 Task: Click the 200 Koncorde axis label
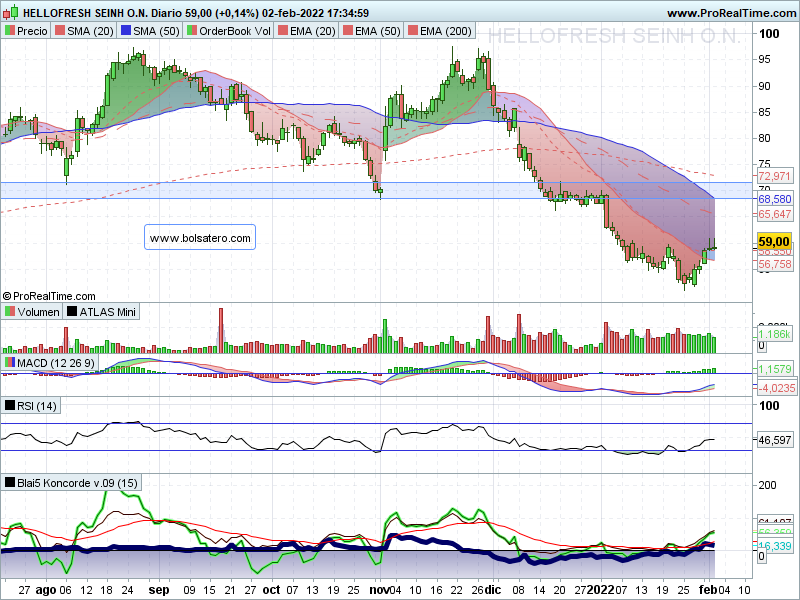click(767, 485)
